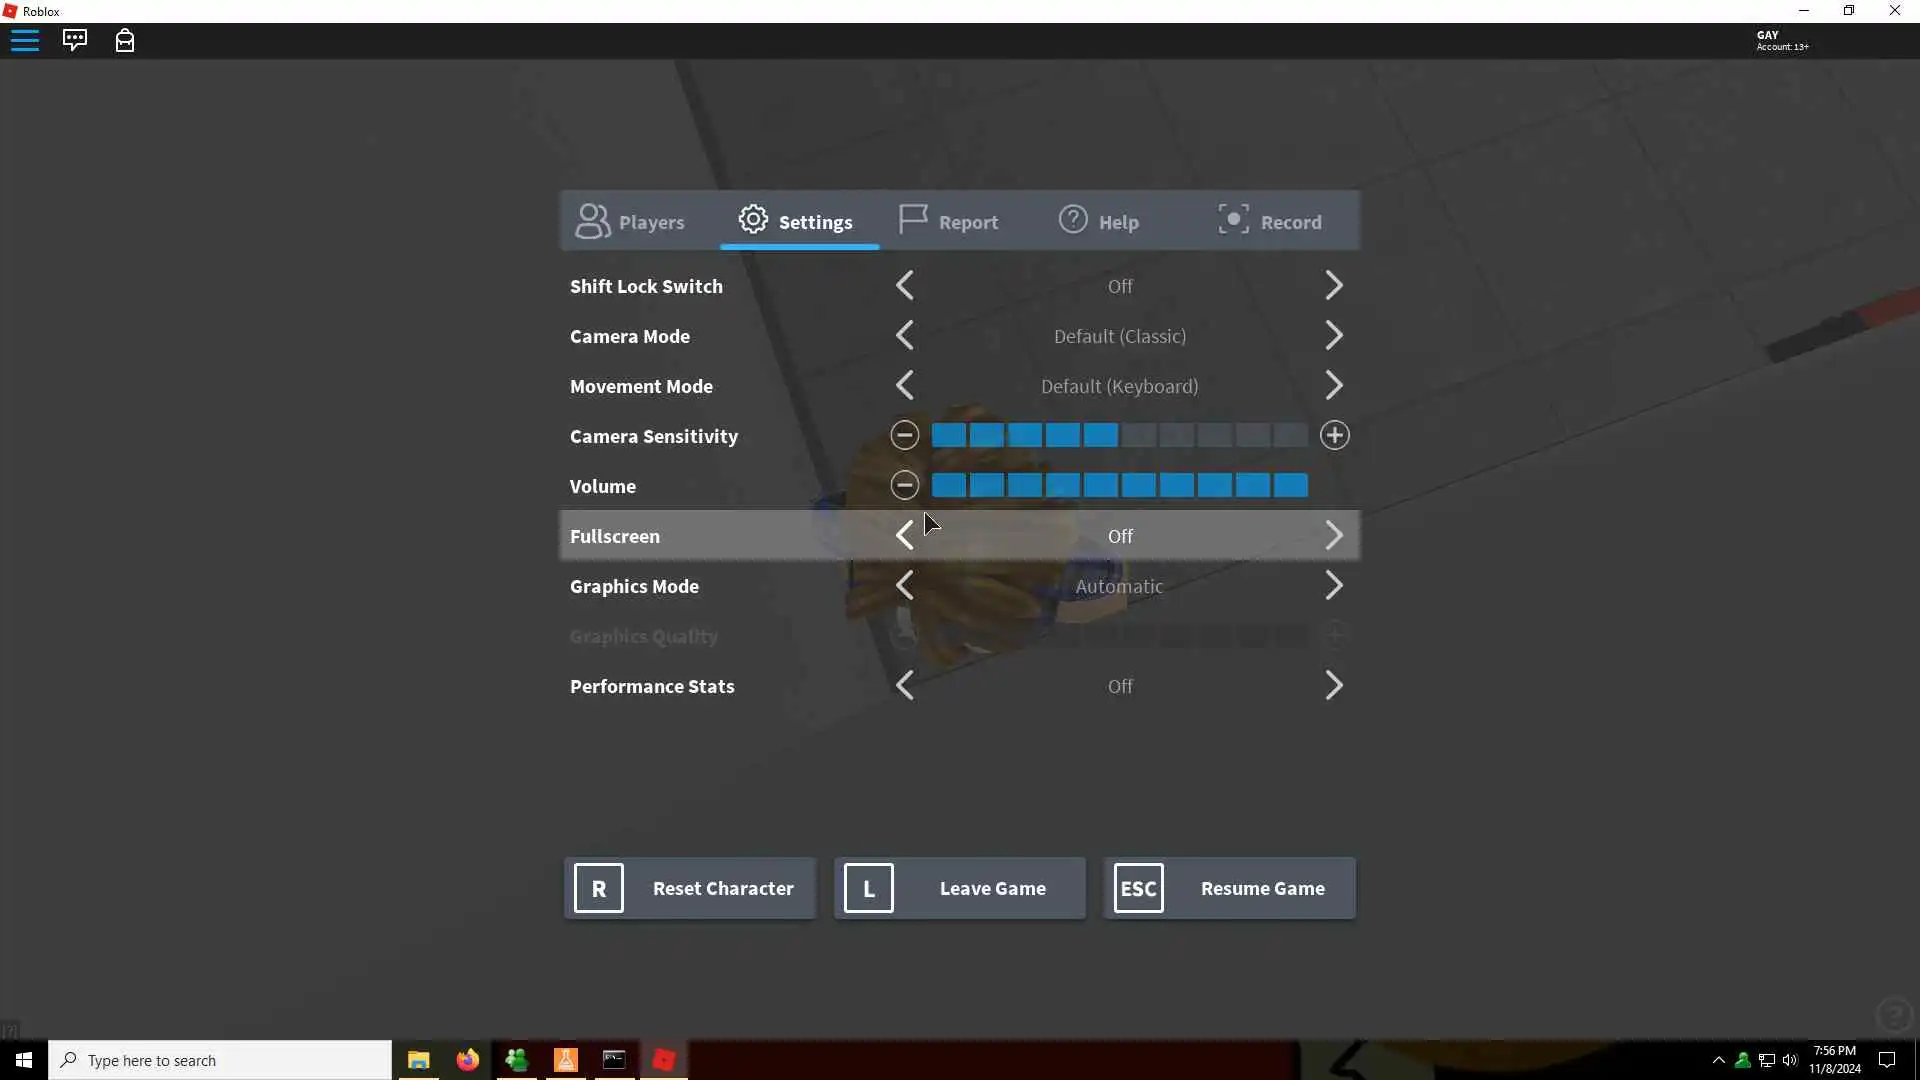Click the Leave Game button

[960, 888]
